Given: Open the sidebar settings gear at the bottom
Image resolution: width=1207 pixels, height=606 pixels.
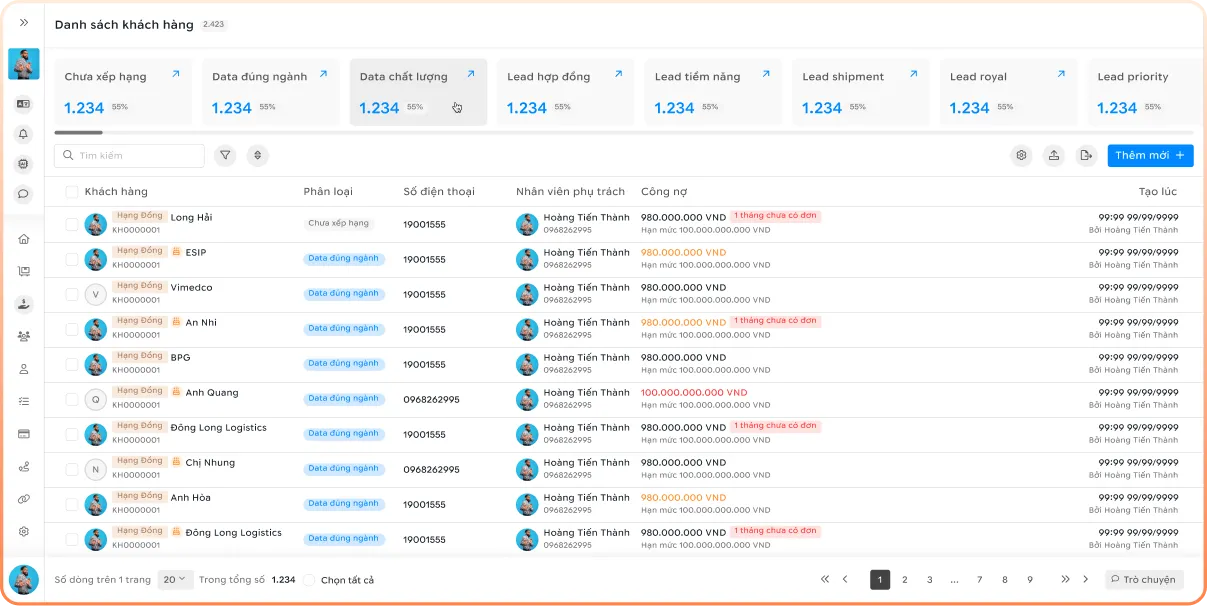Looking at the screenshot, I should pyautogui.click(x=24, y=531).
